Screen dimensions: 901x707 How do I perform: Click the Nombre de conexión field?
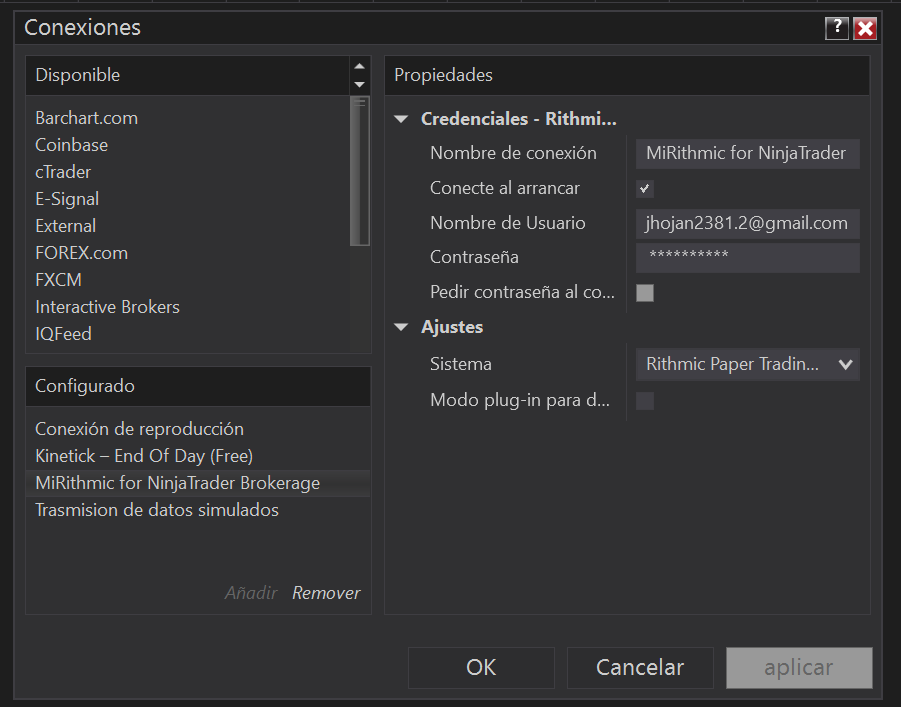[x=747, y=153]
